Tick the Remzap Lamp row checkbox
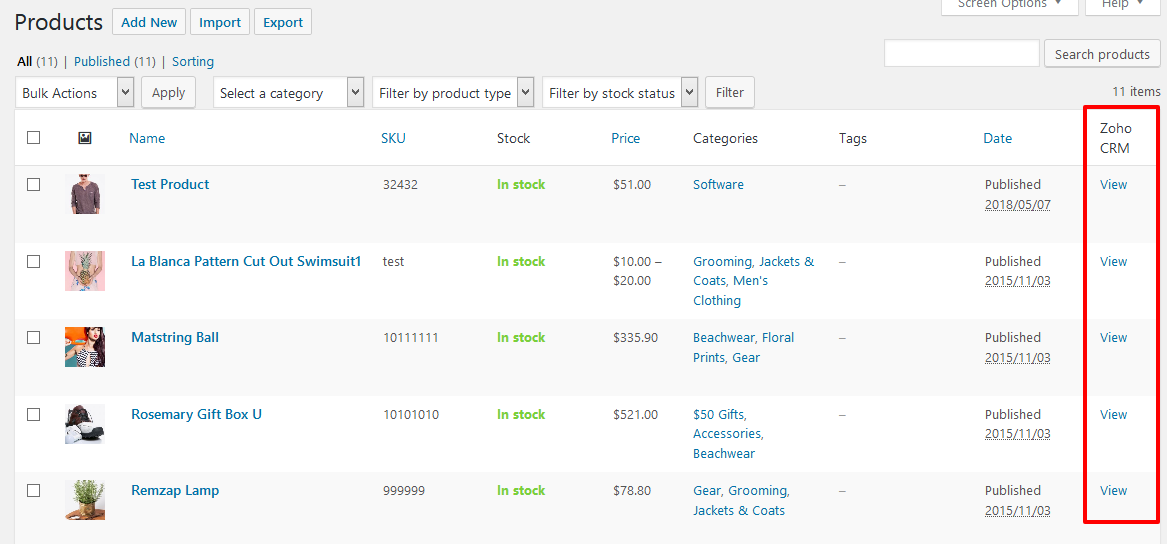1167x544 pixels. coord(33,490)
